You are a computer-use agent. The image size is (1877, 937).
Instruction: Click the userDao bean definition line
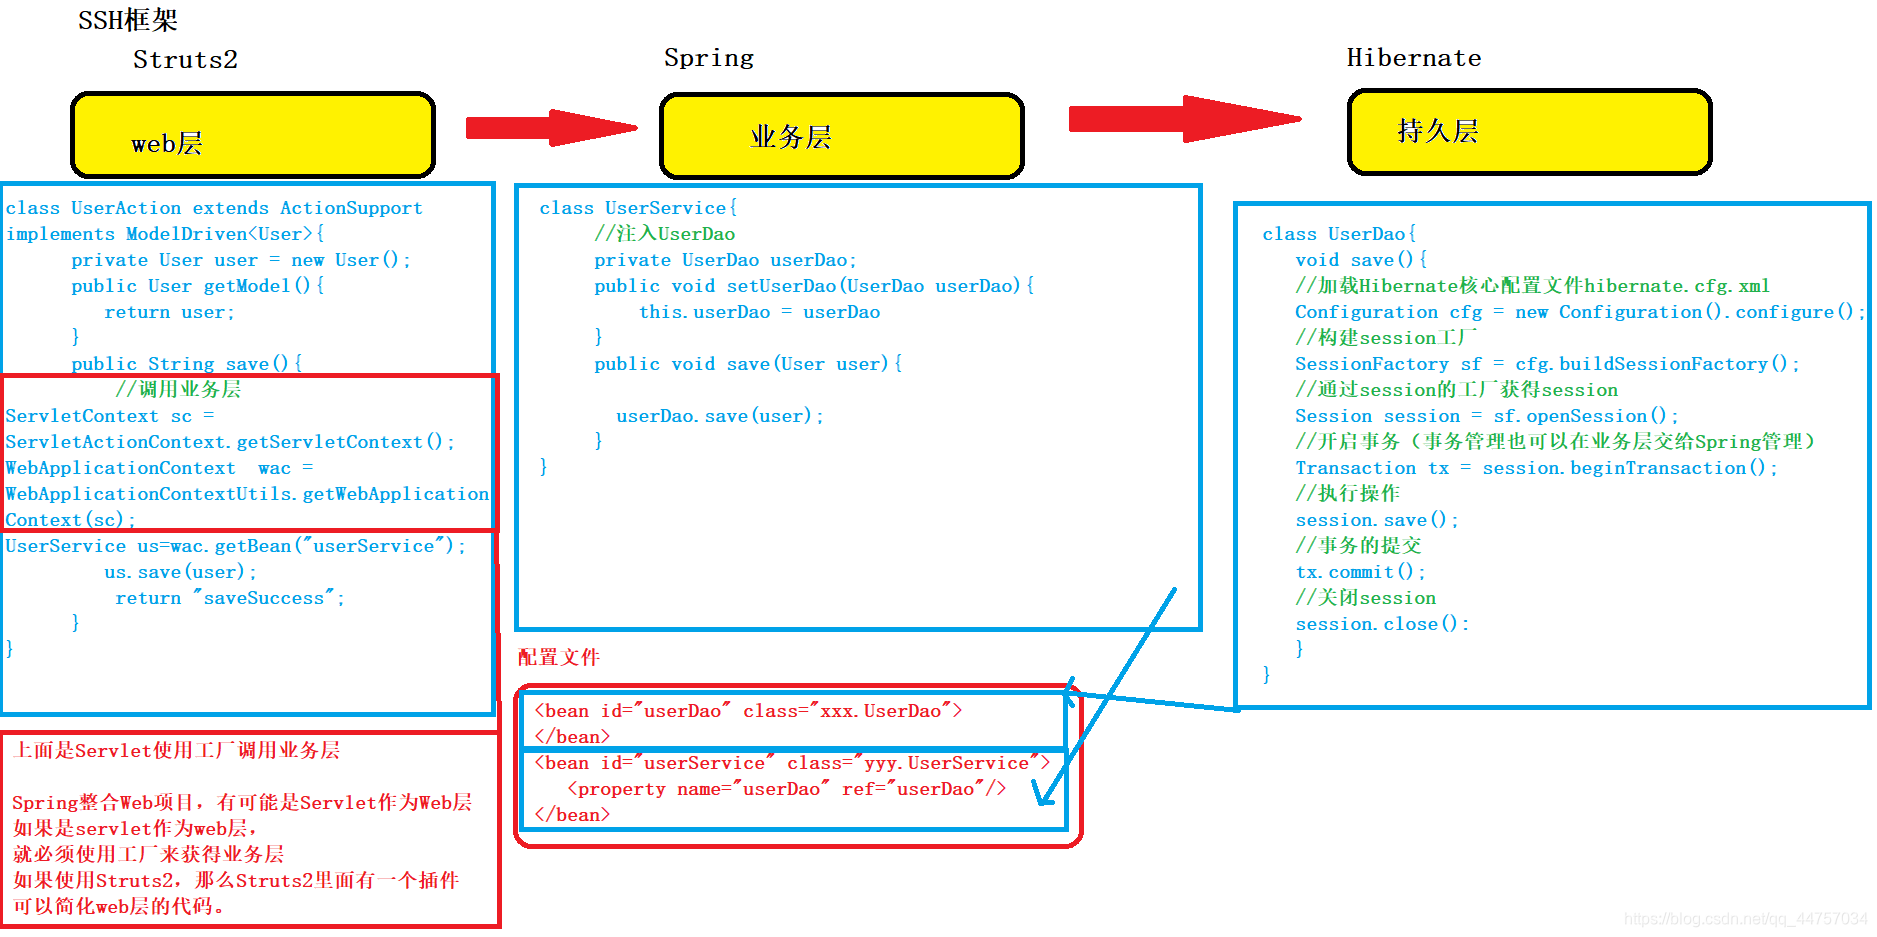[x=748, y=711]
